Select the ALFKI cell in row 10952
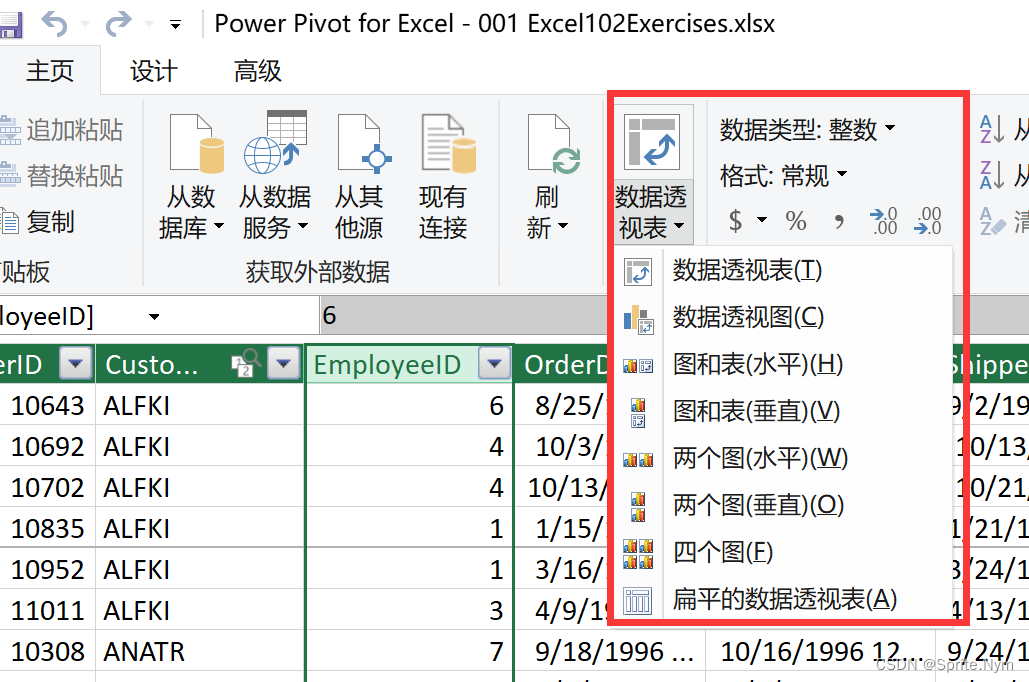Viewport: 1029px width, 682px height. pos(201,569)
